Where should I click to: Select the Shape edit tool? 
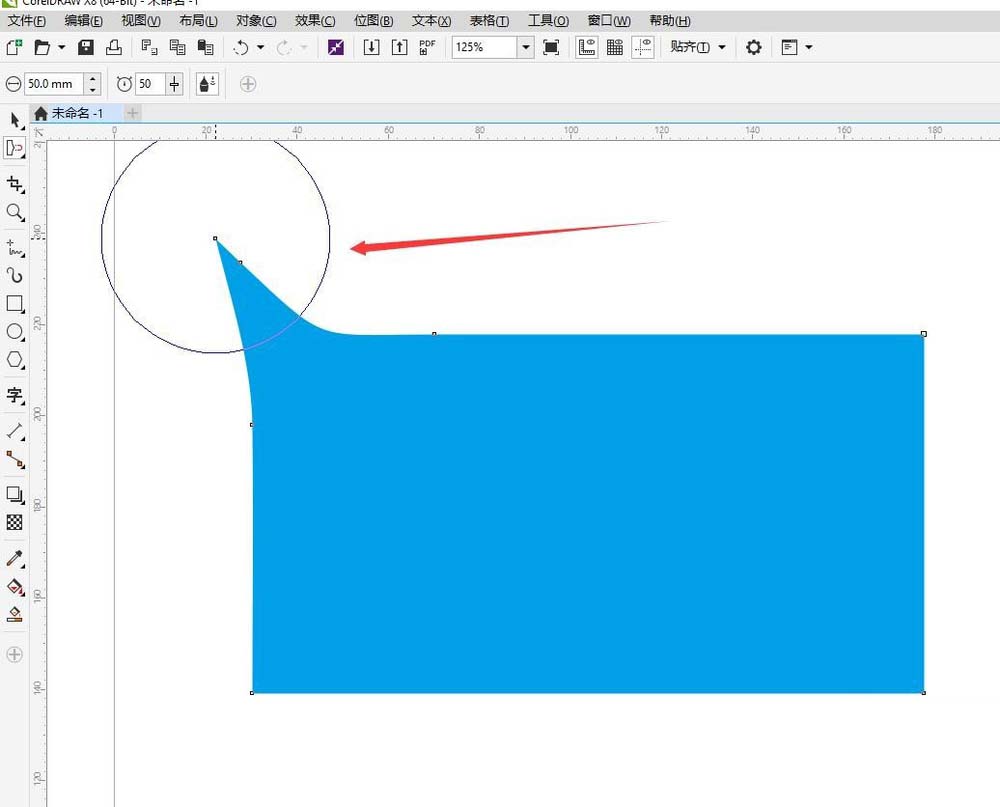tap(15, 148)
